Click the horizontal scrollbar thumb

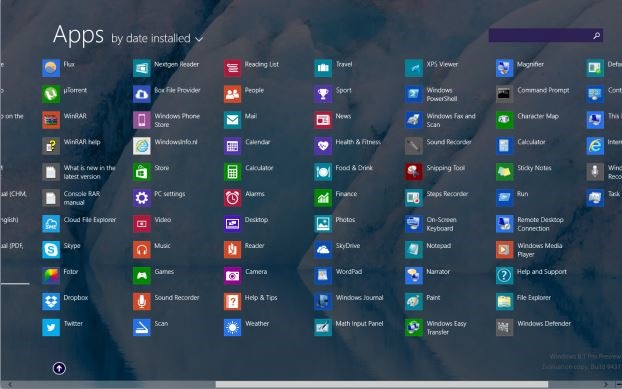click(x=382, y=385)
